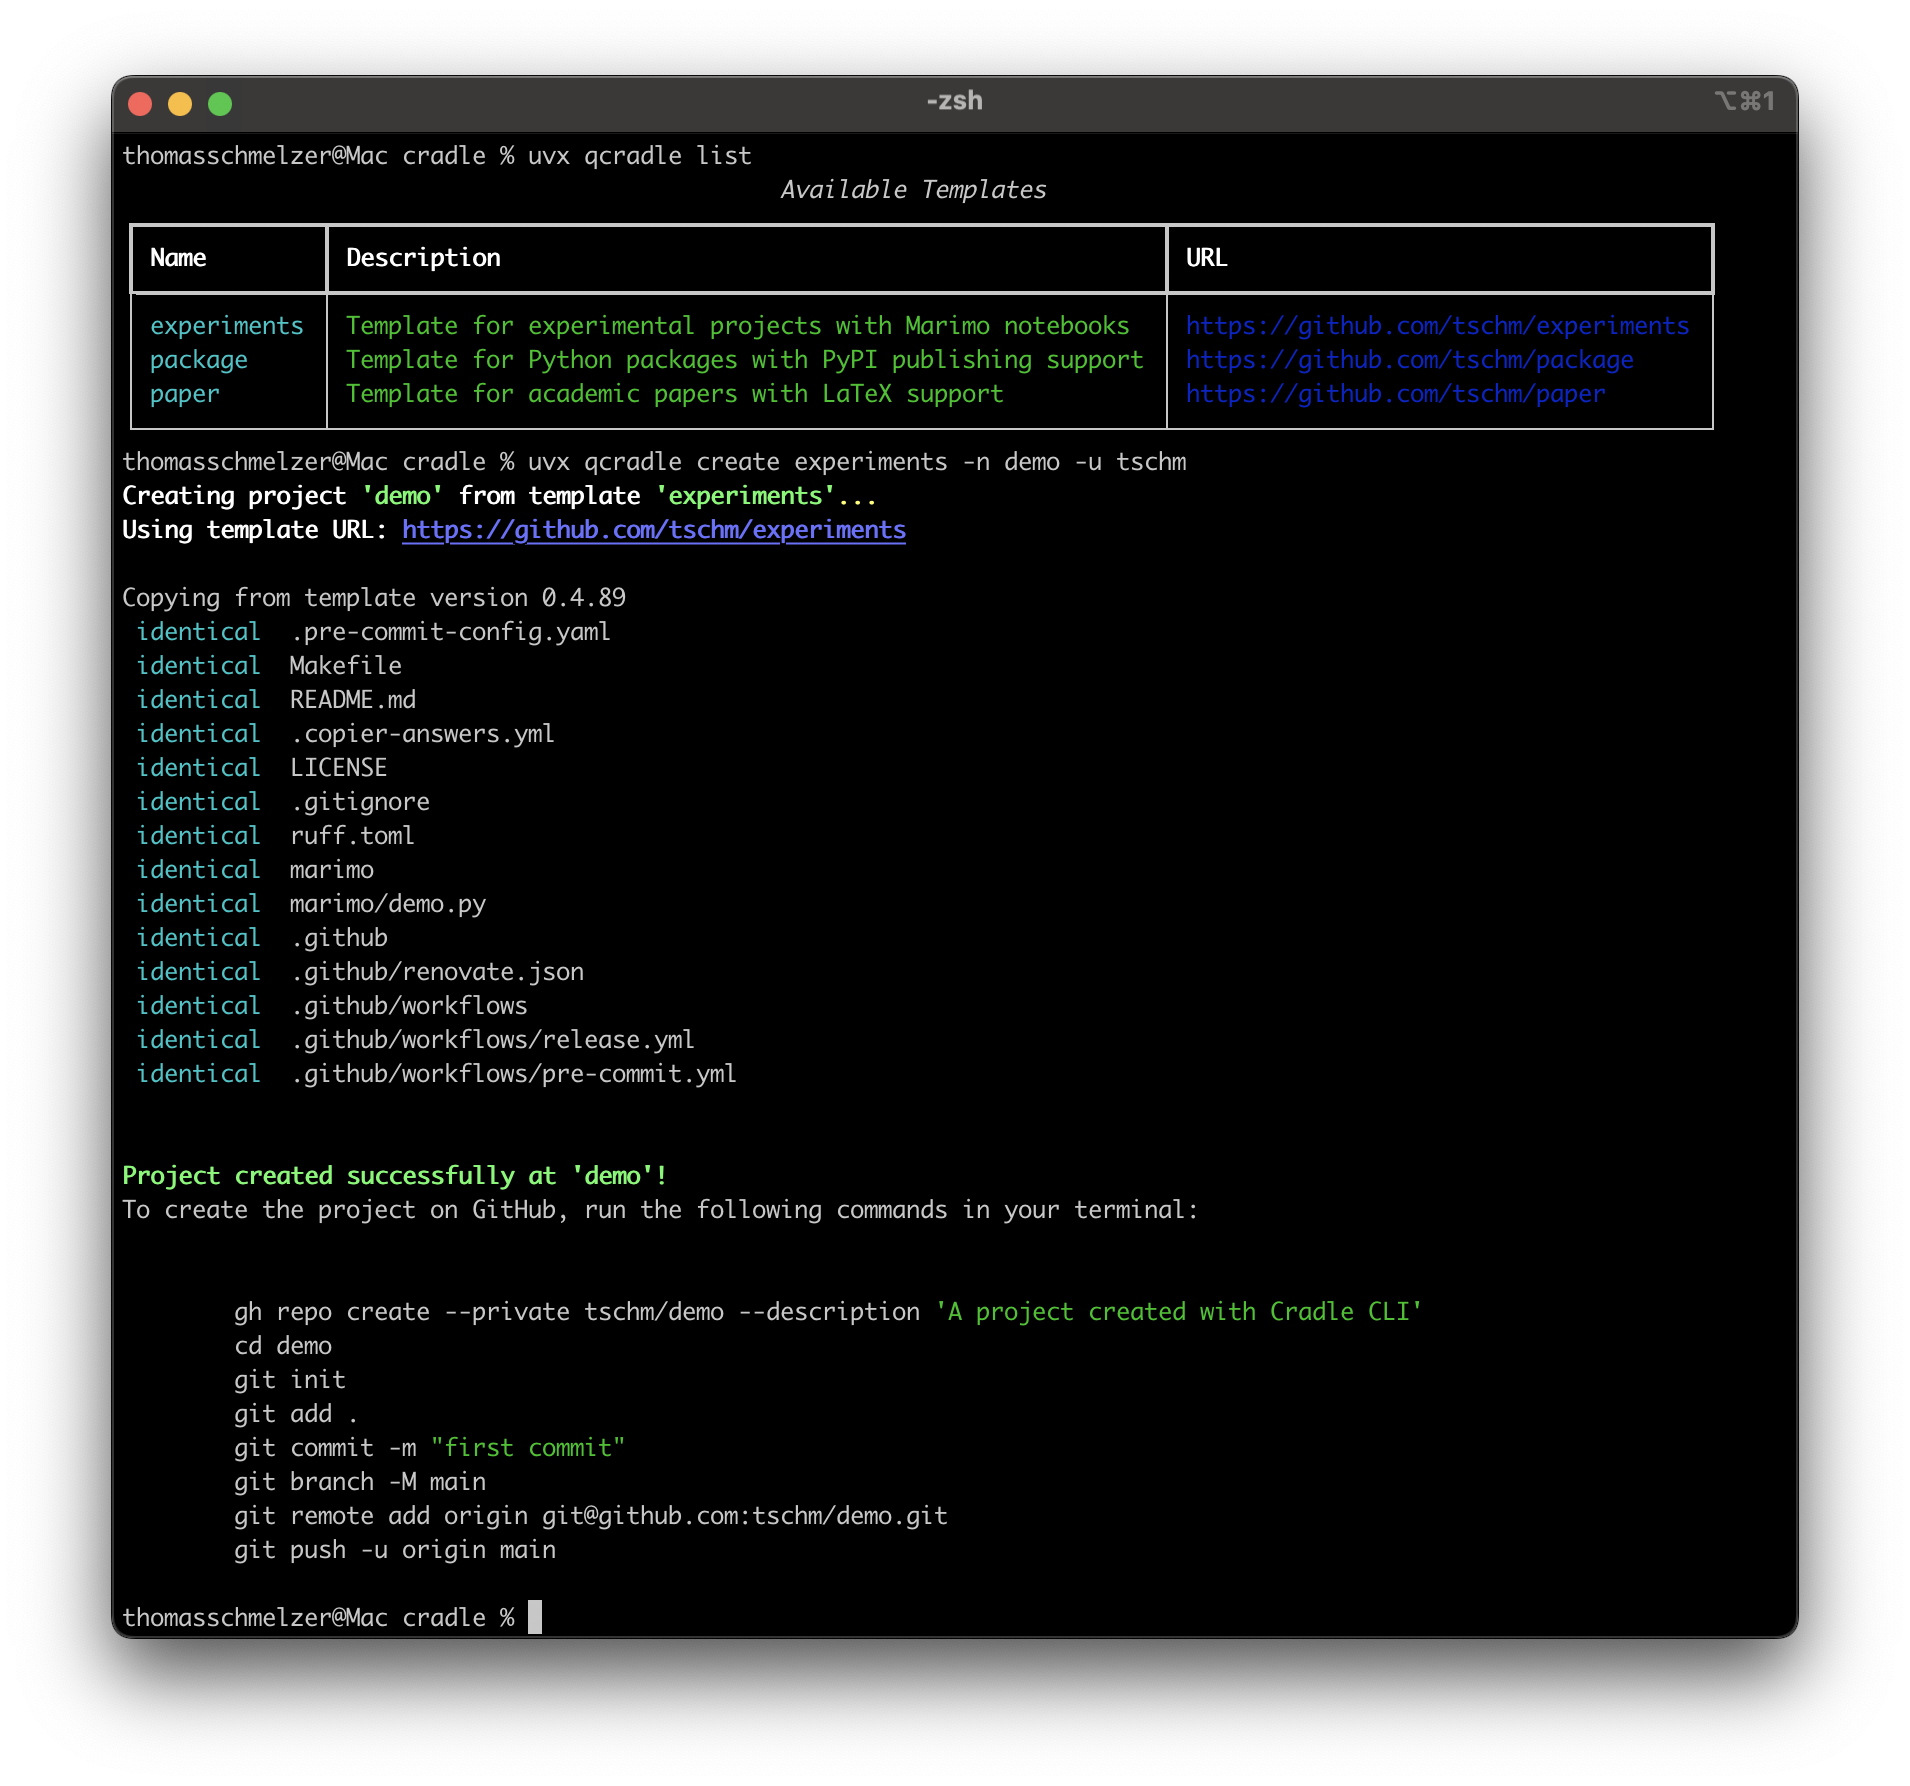1910x1786 pixels.
Task: Click the green full-screen window button
Action: click(220, 104)
